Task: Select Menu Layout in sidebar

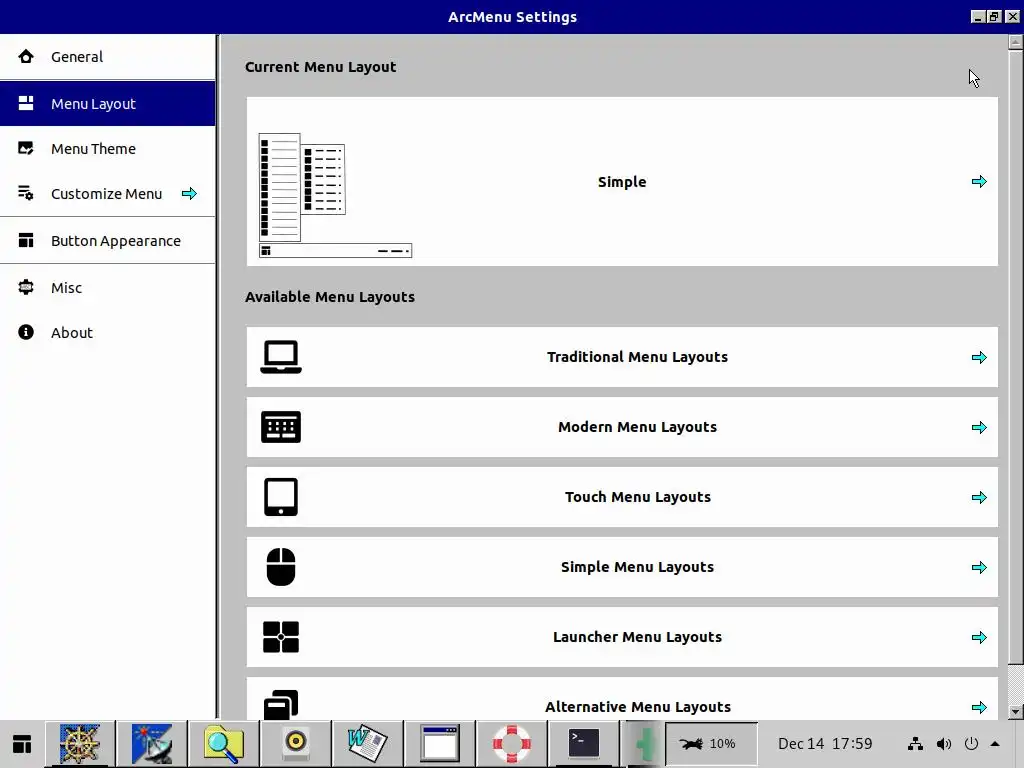Action: click(x=108, y=103)
